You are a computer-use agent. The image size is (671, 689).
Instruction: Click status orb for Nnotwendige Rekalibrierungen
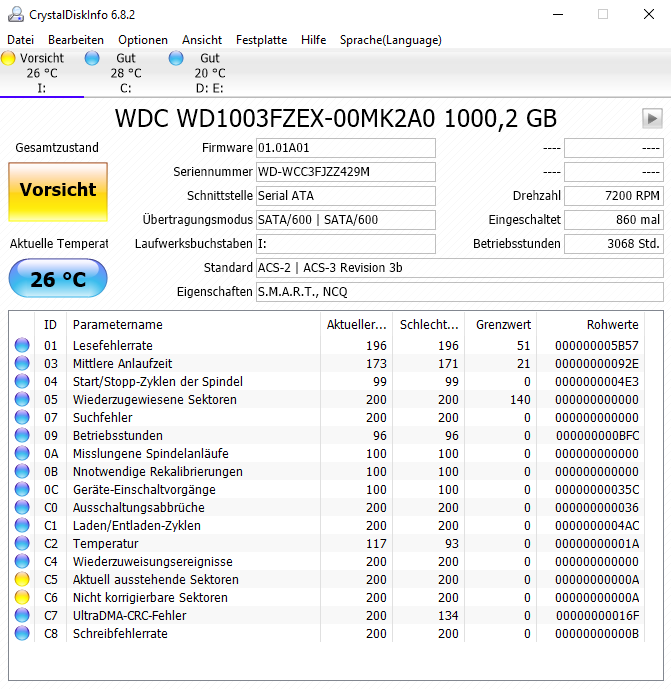coord(22,471)
